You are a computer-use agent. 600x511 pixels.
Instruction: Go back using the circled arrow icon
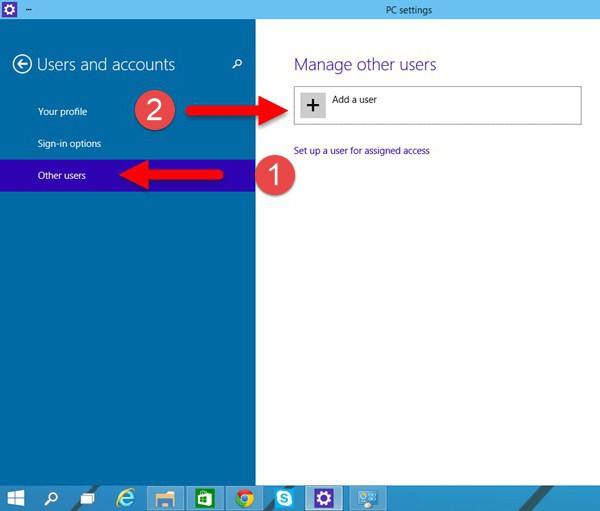22,64
